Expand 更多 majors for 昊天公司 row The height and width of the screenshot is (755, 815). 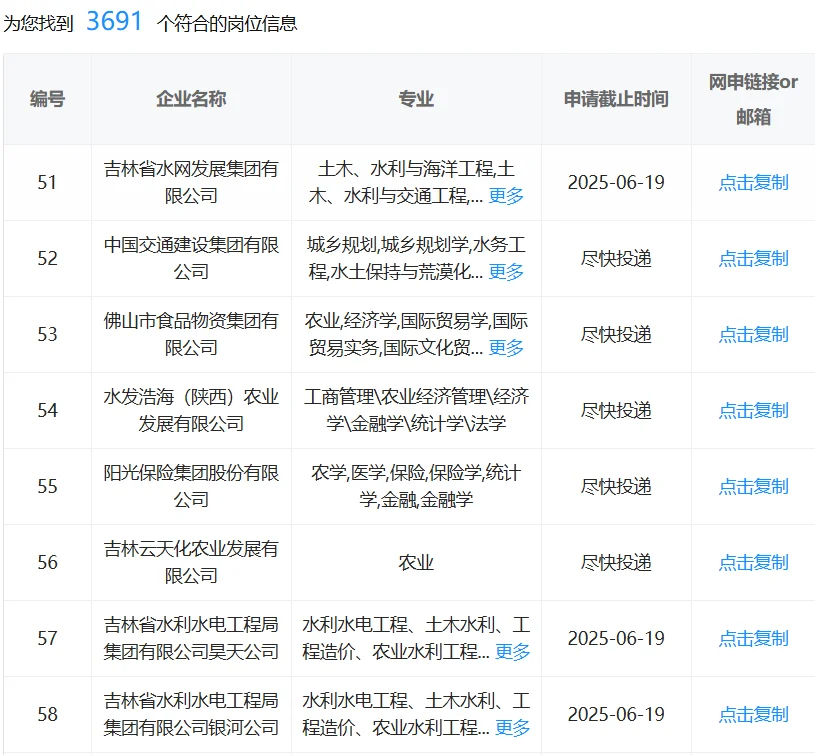(x=512, y=652)
